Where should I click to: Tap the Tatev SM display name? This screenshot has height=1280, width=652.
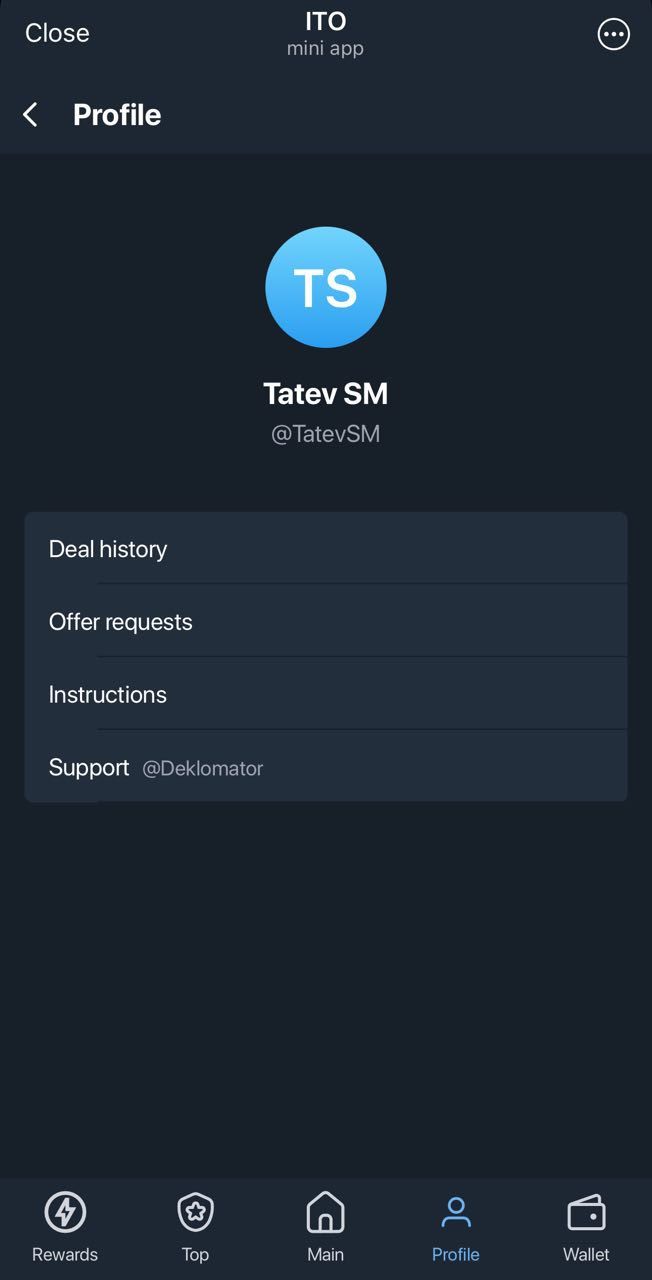pyautogui.click(x=325, y=393)
